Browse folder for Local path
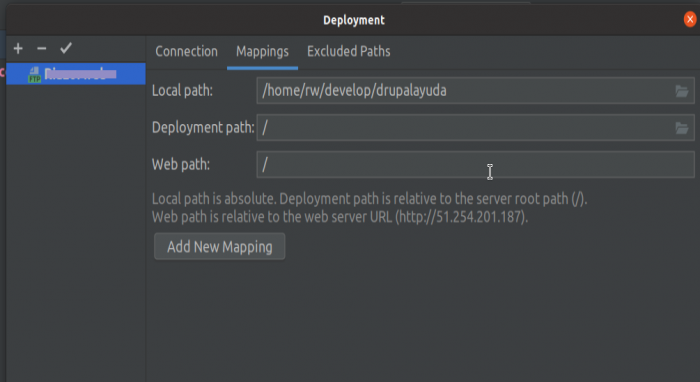700x382 pixels. coord(681,91)
